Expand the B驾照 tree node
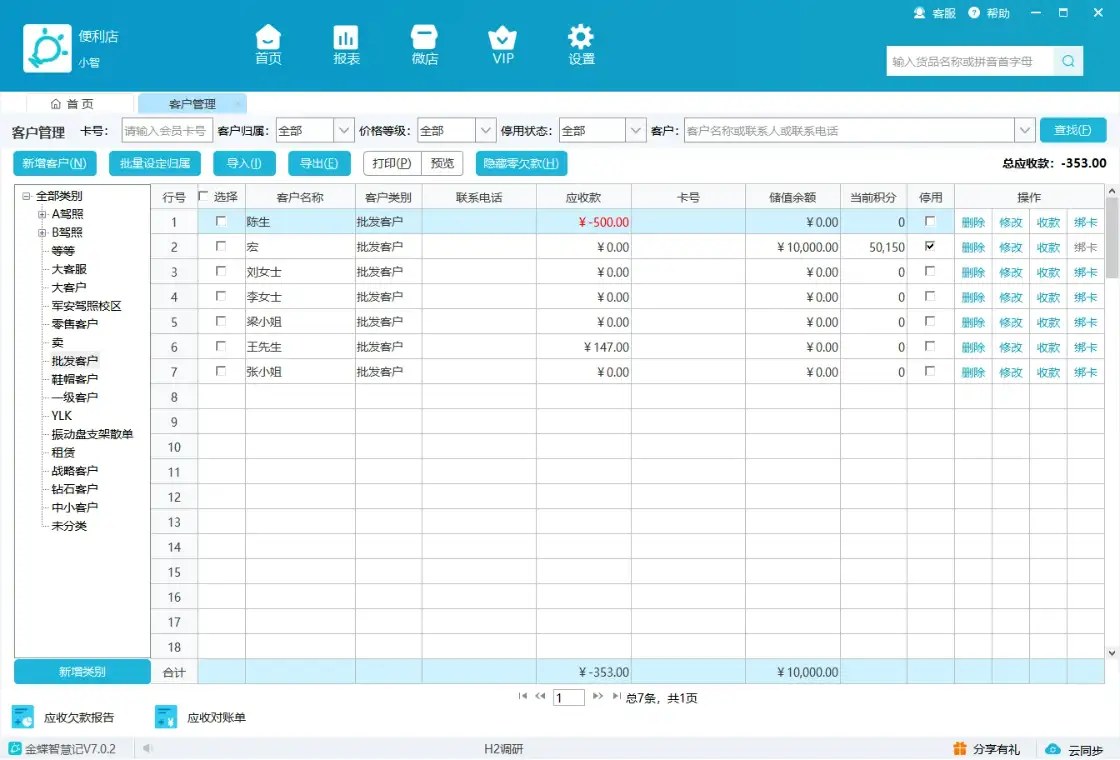The width and height of the screenshot is (1120, 760). point(42,232)
